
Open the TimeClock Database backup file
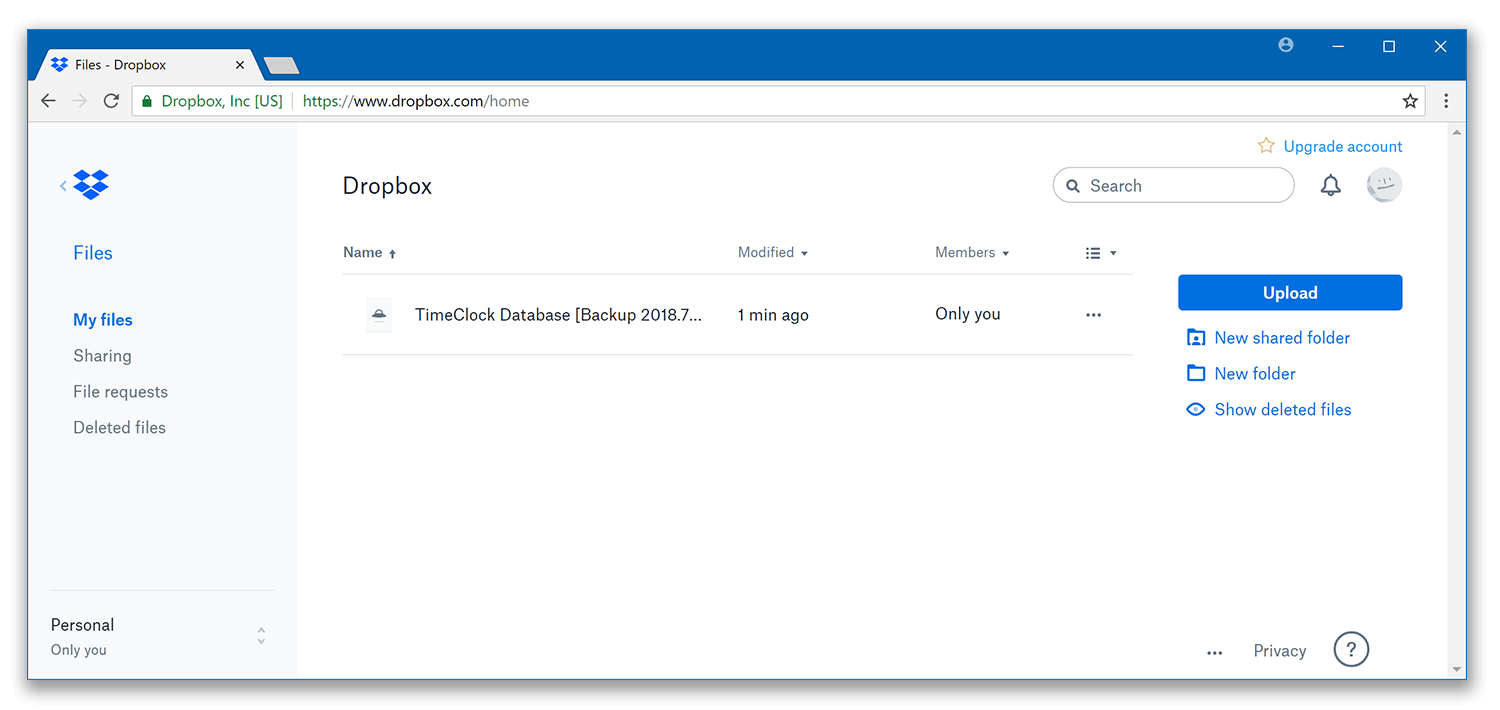pyautogui.click(x=558, y=315)
